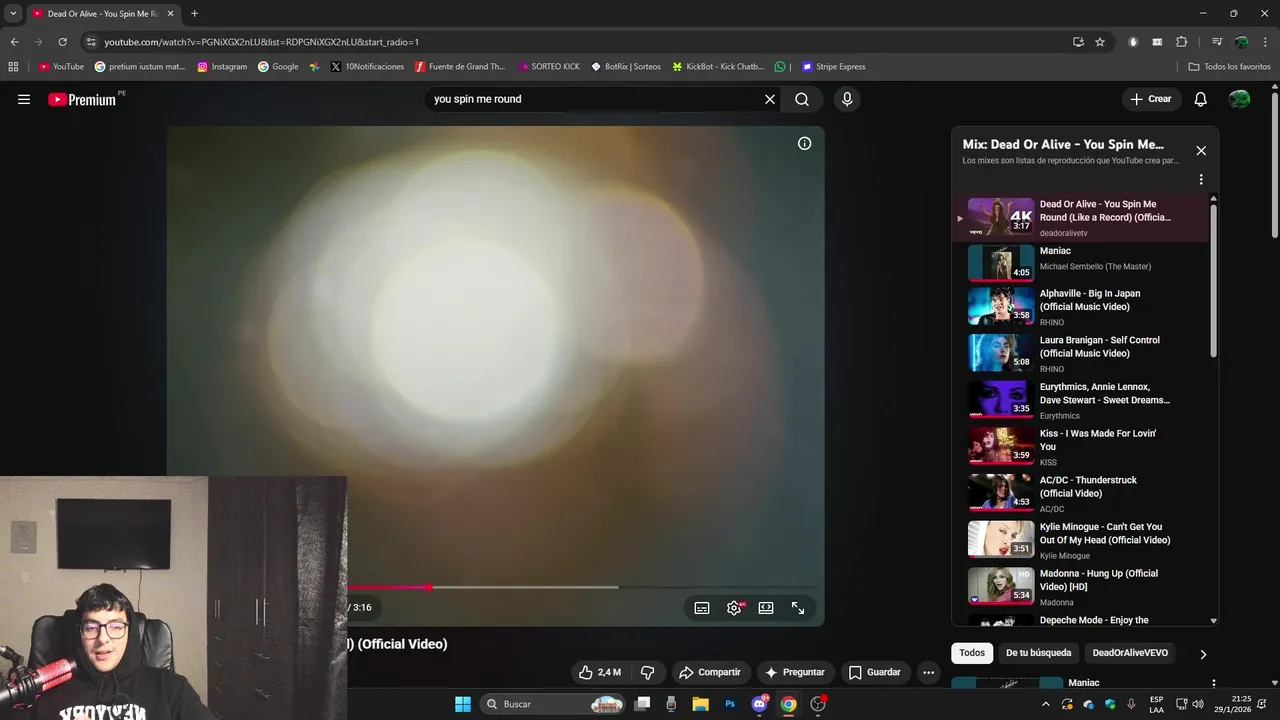This screenshot has width=1280, height=720.
Task: Open Mix playlist three-dot options
Action: 1201,180
